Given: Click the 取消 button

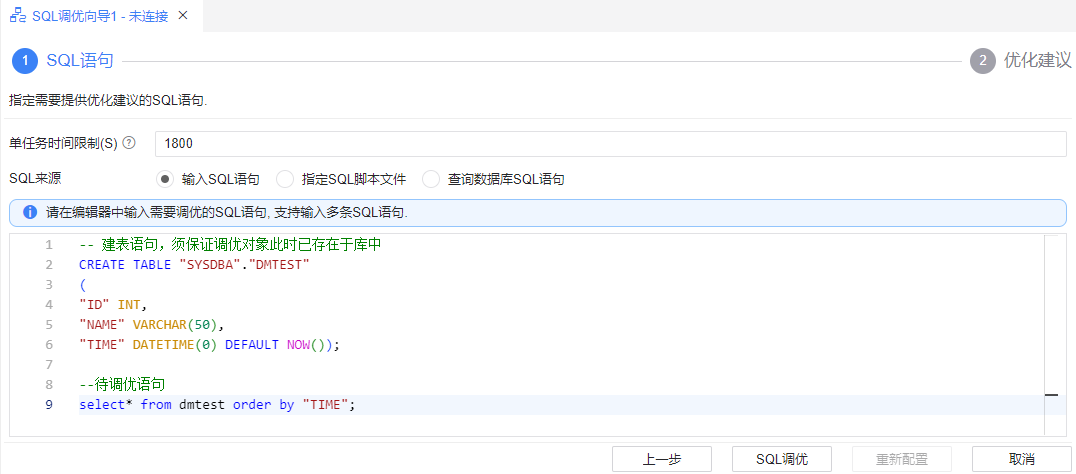Looking at the screenshot, I should (x=1022, y=460).
